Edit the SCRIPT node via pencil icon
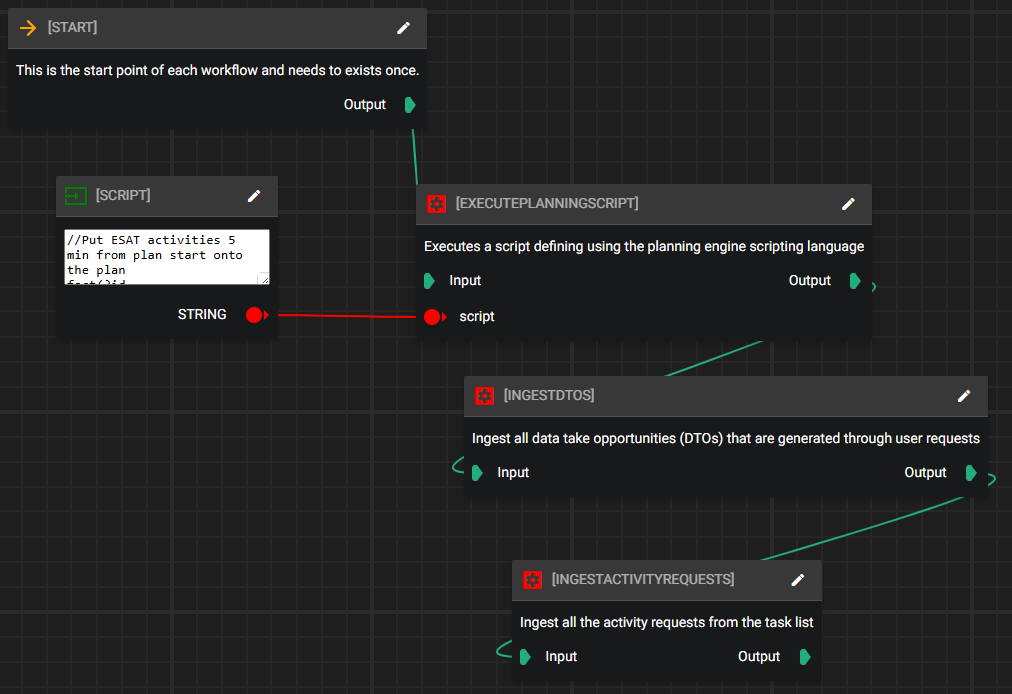This screenshot has height=694, width=1012. tap(254, 196)
